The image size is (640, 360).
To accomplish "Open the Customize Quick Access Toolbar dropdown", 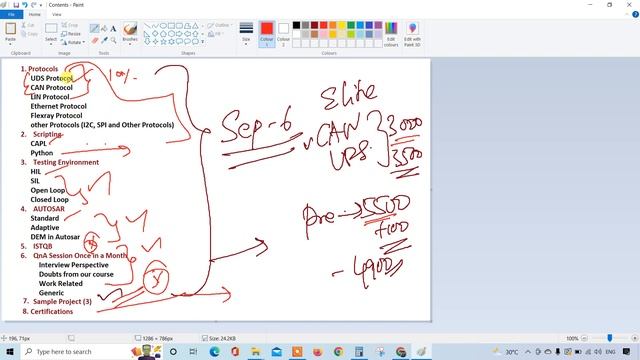I will (41, 5).
